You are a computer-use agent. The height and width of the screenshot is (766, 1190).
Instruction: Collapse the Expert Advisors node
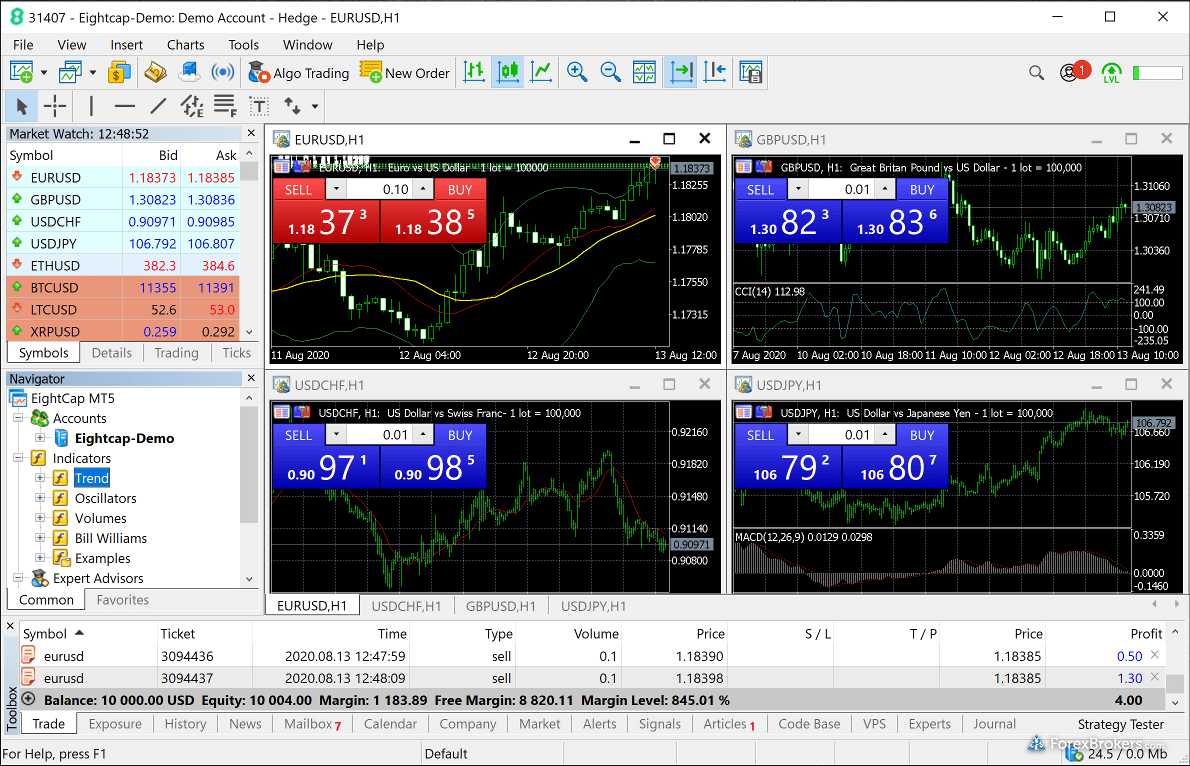click(x=18, y=578)
